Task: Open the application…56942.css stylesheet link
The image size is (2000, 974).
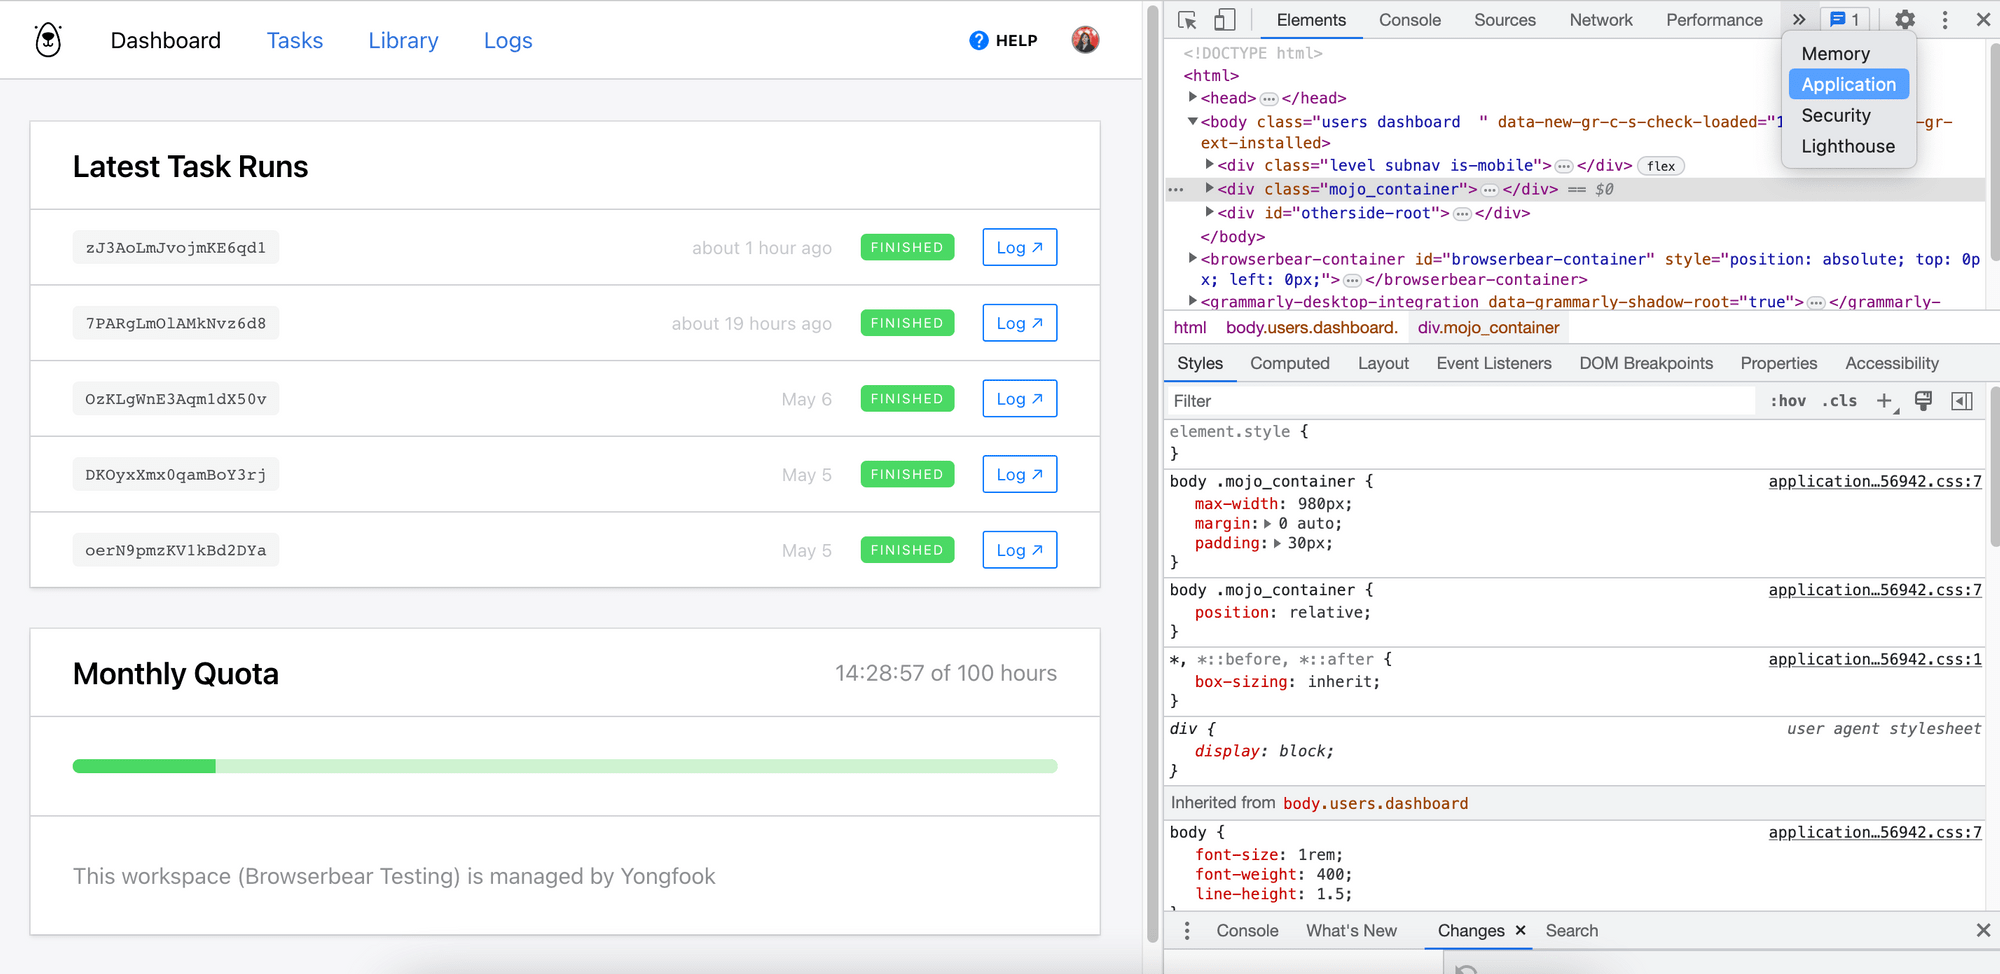Action: tap(1875, 481)
